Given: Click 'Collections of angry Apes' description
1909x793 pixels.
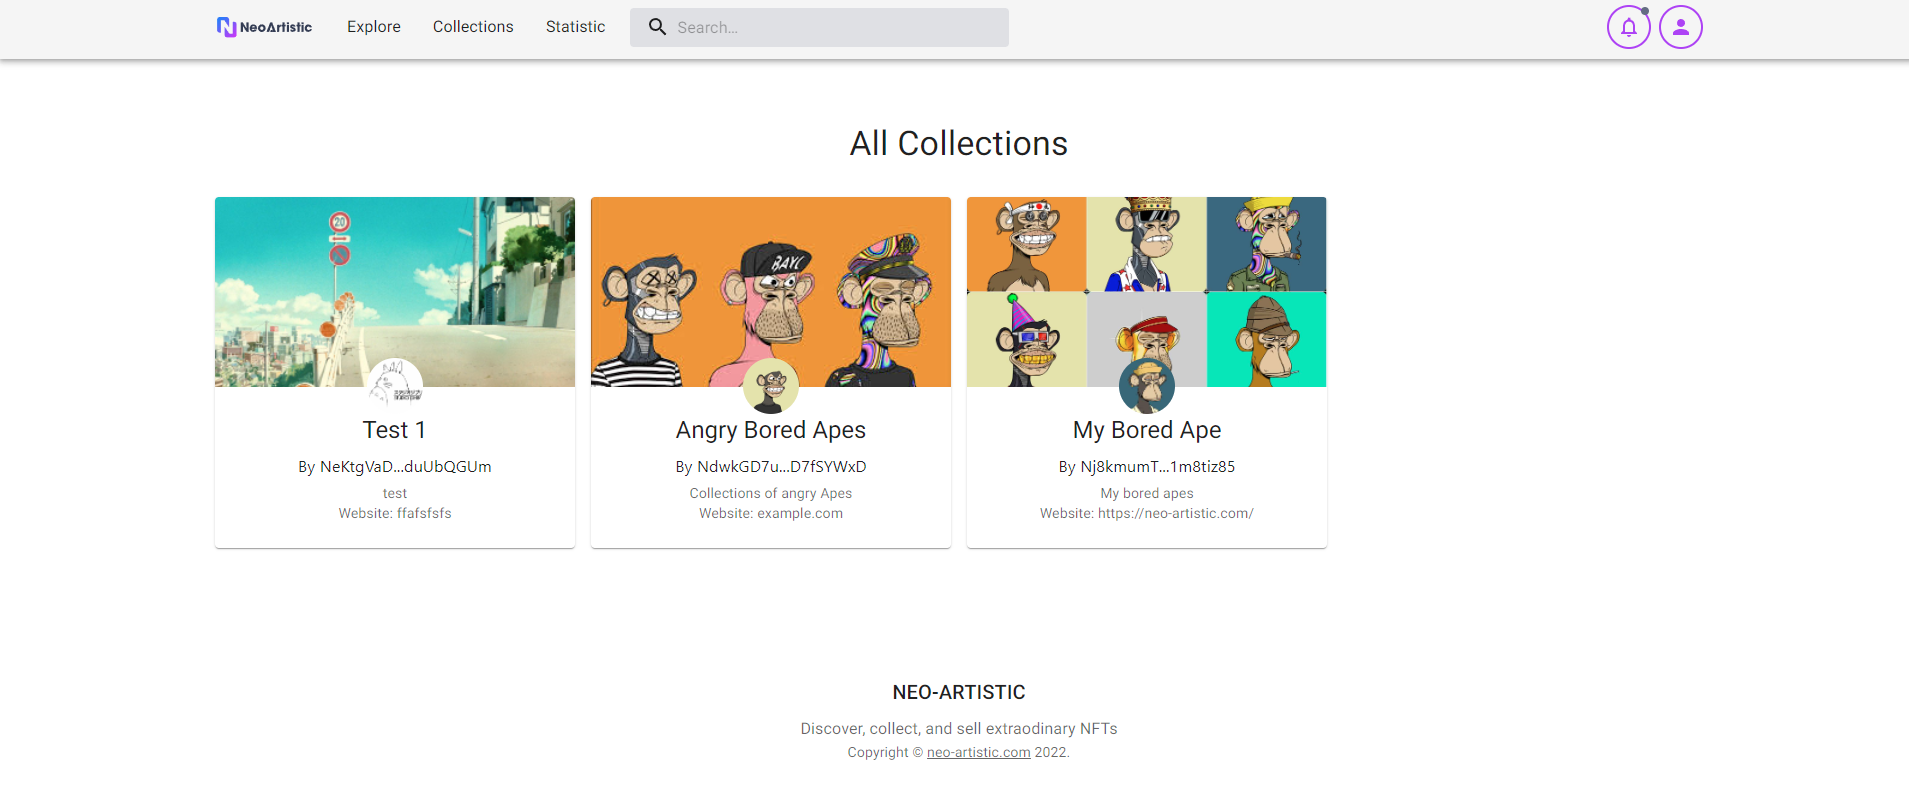Looking at the screenshot, I should [x=771, y=493].
